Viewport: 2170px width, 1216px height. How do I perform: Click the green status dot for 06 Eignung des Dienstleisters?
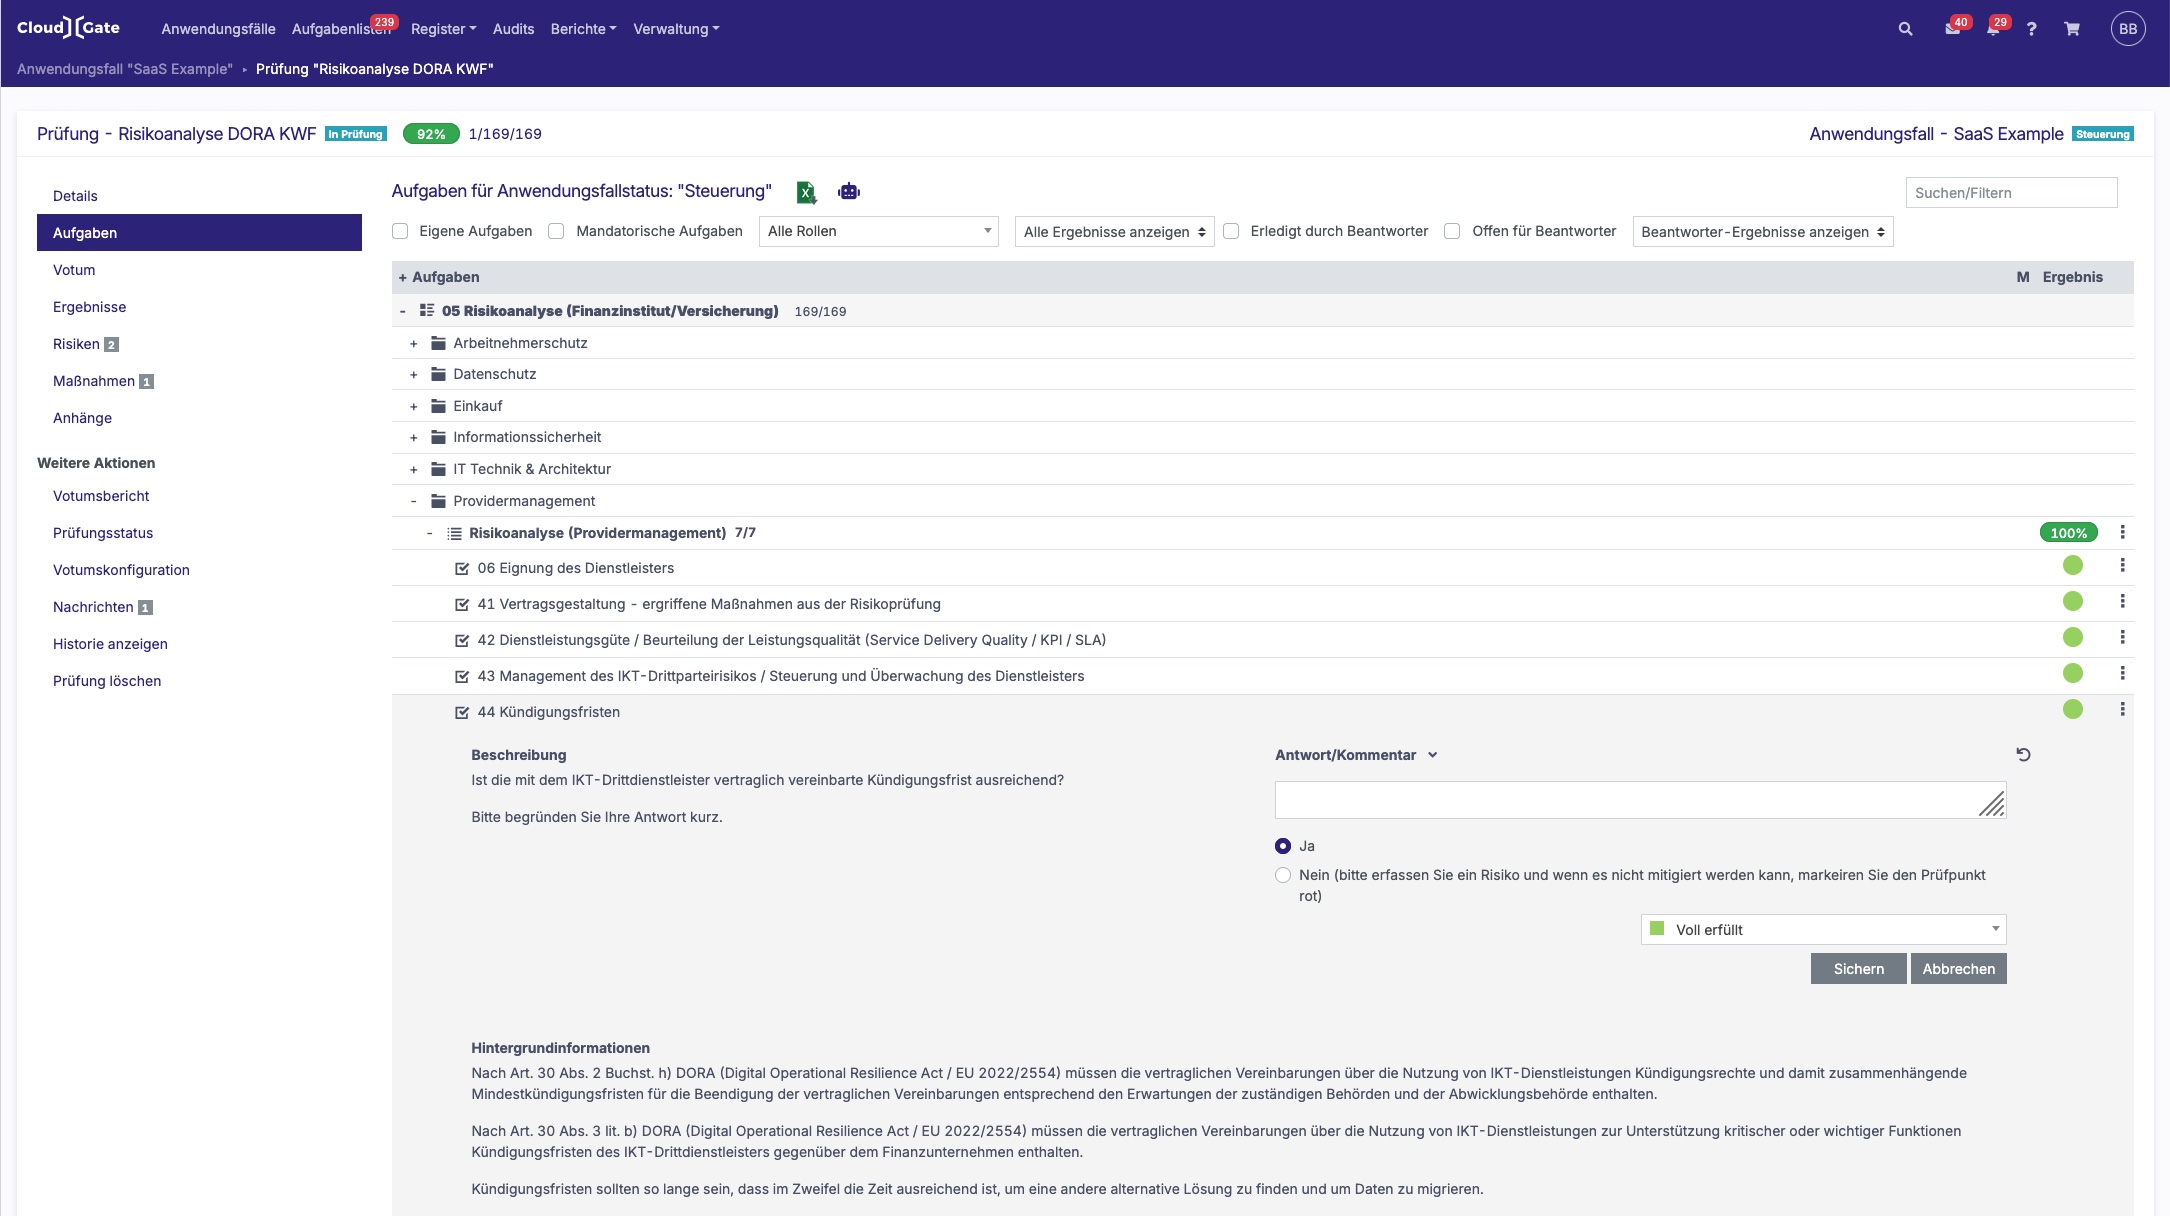[x=2072, y=566]
